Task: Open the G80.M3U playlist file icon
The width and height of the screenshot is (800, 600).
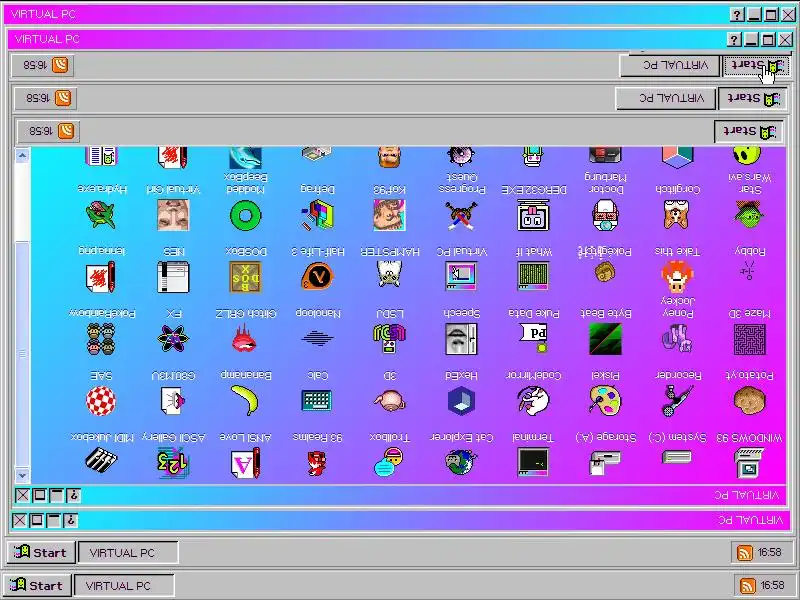Action: 173,401
